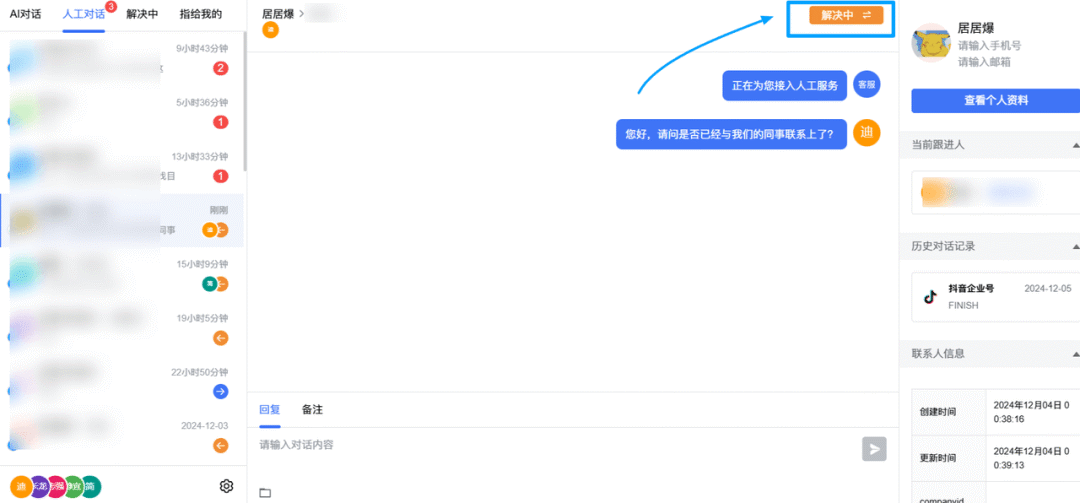1080x503 pixels.
Task: Click blue arrow icon on 22小时50分钟 conversation
Action: tap(220, 391)
